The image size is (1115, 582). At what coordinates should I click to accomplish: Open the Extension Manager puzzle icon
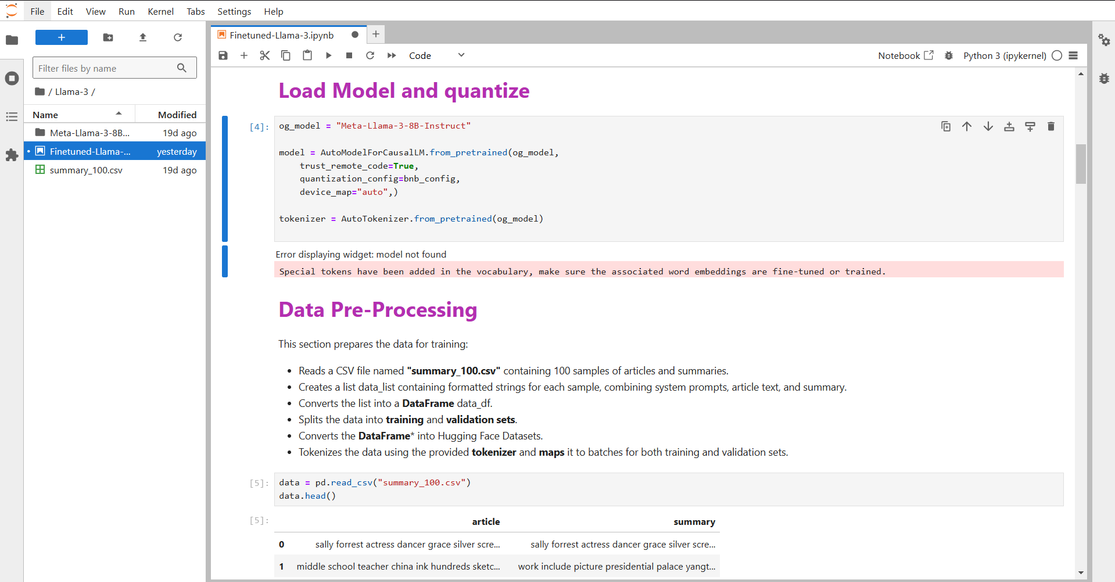(11, 154)
